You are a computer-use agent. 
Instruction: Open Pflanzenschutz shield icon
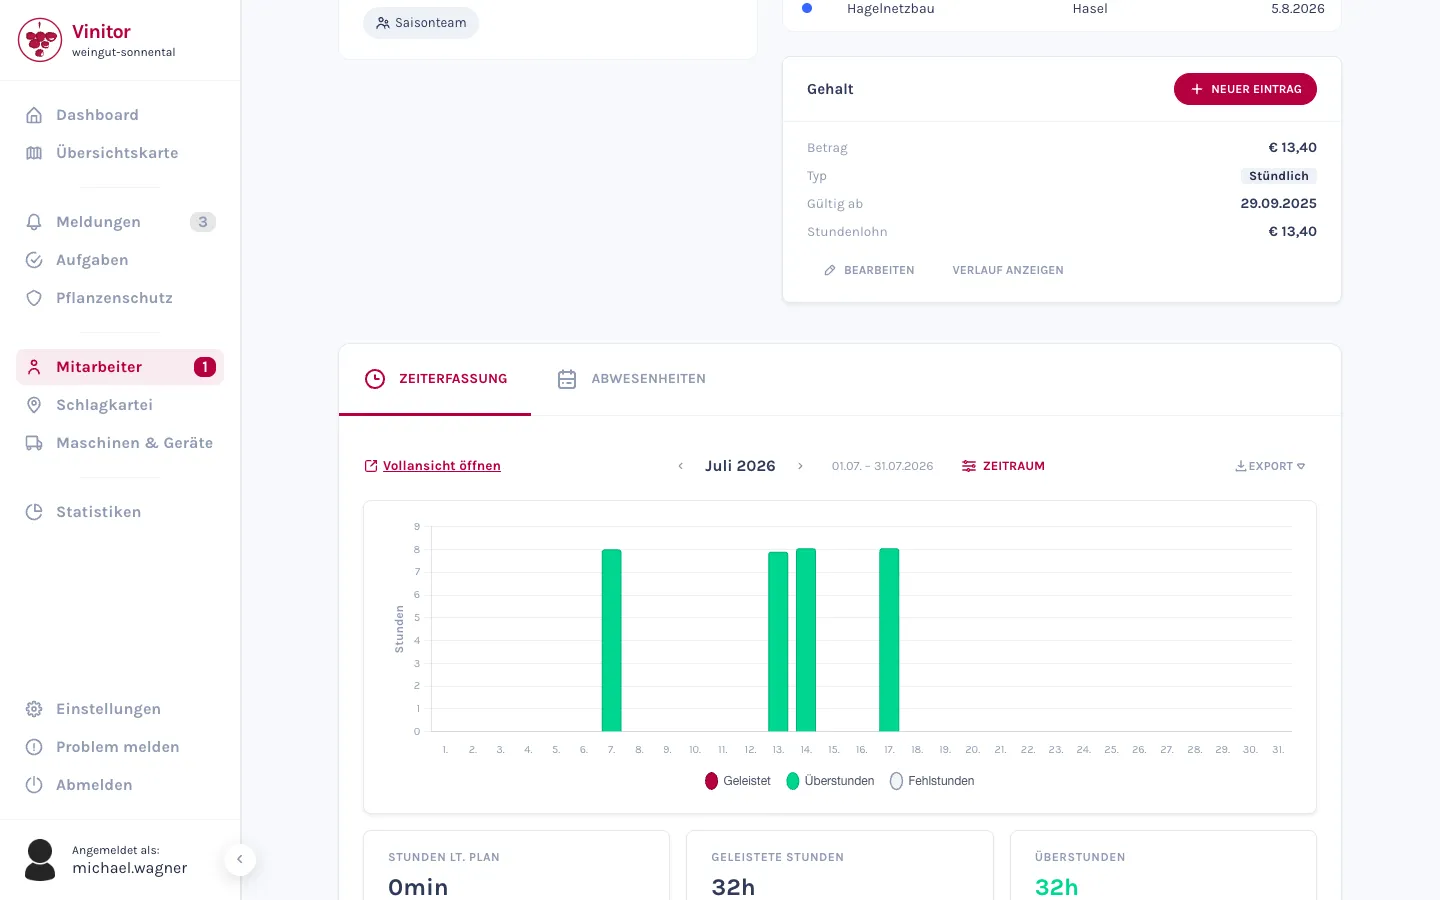pos(34,298)
